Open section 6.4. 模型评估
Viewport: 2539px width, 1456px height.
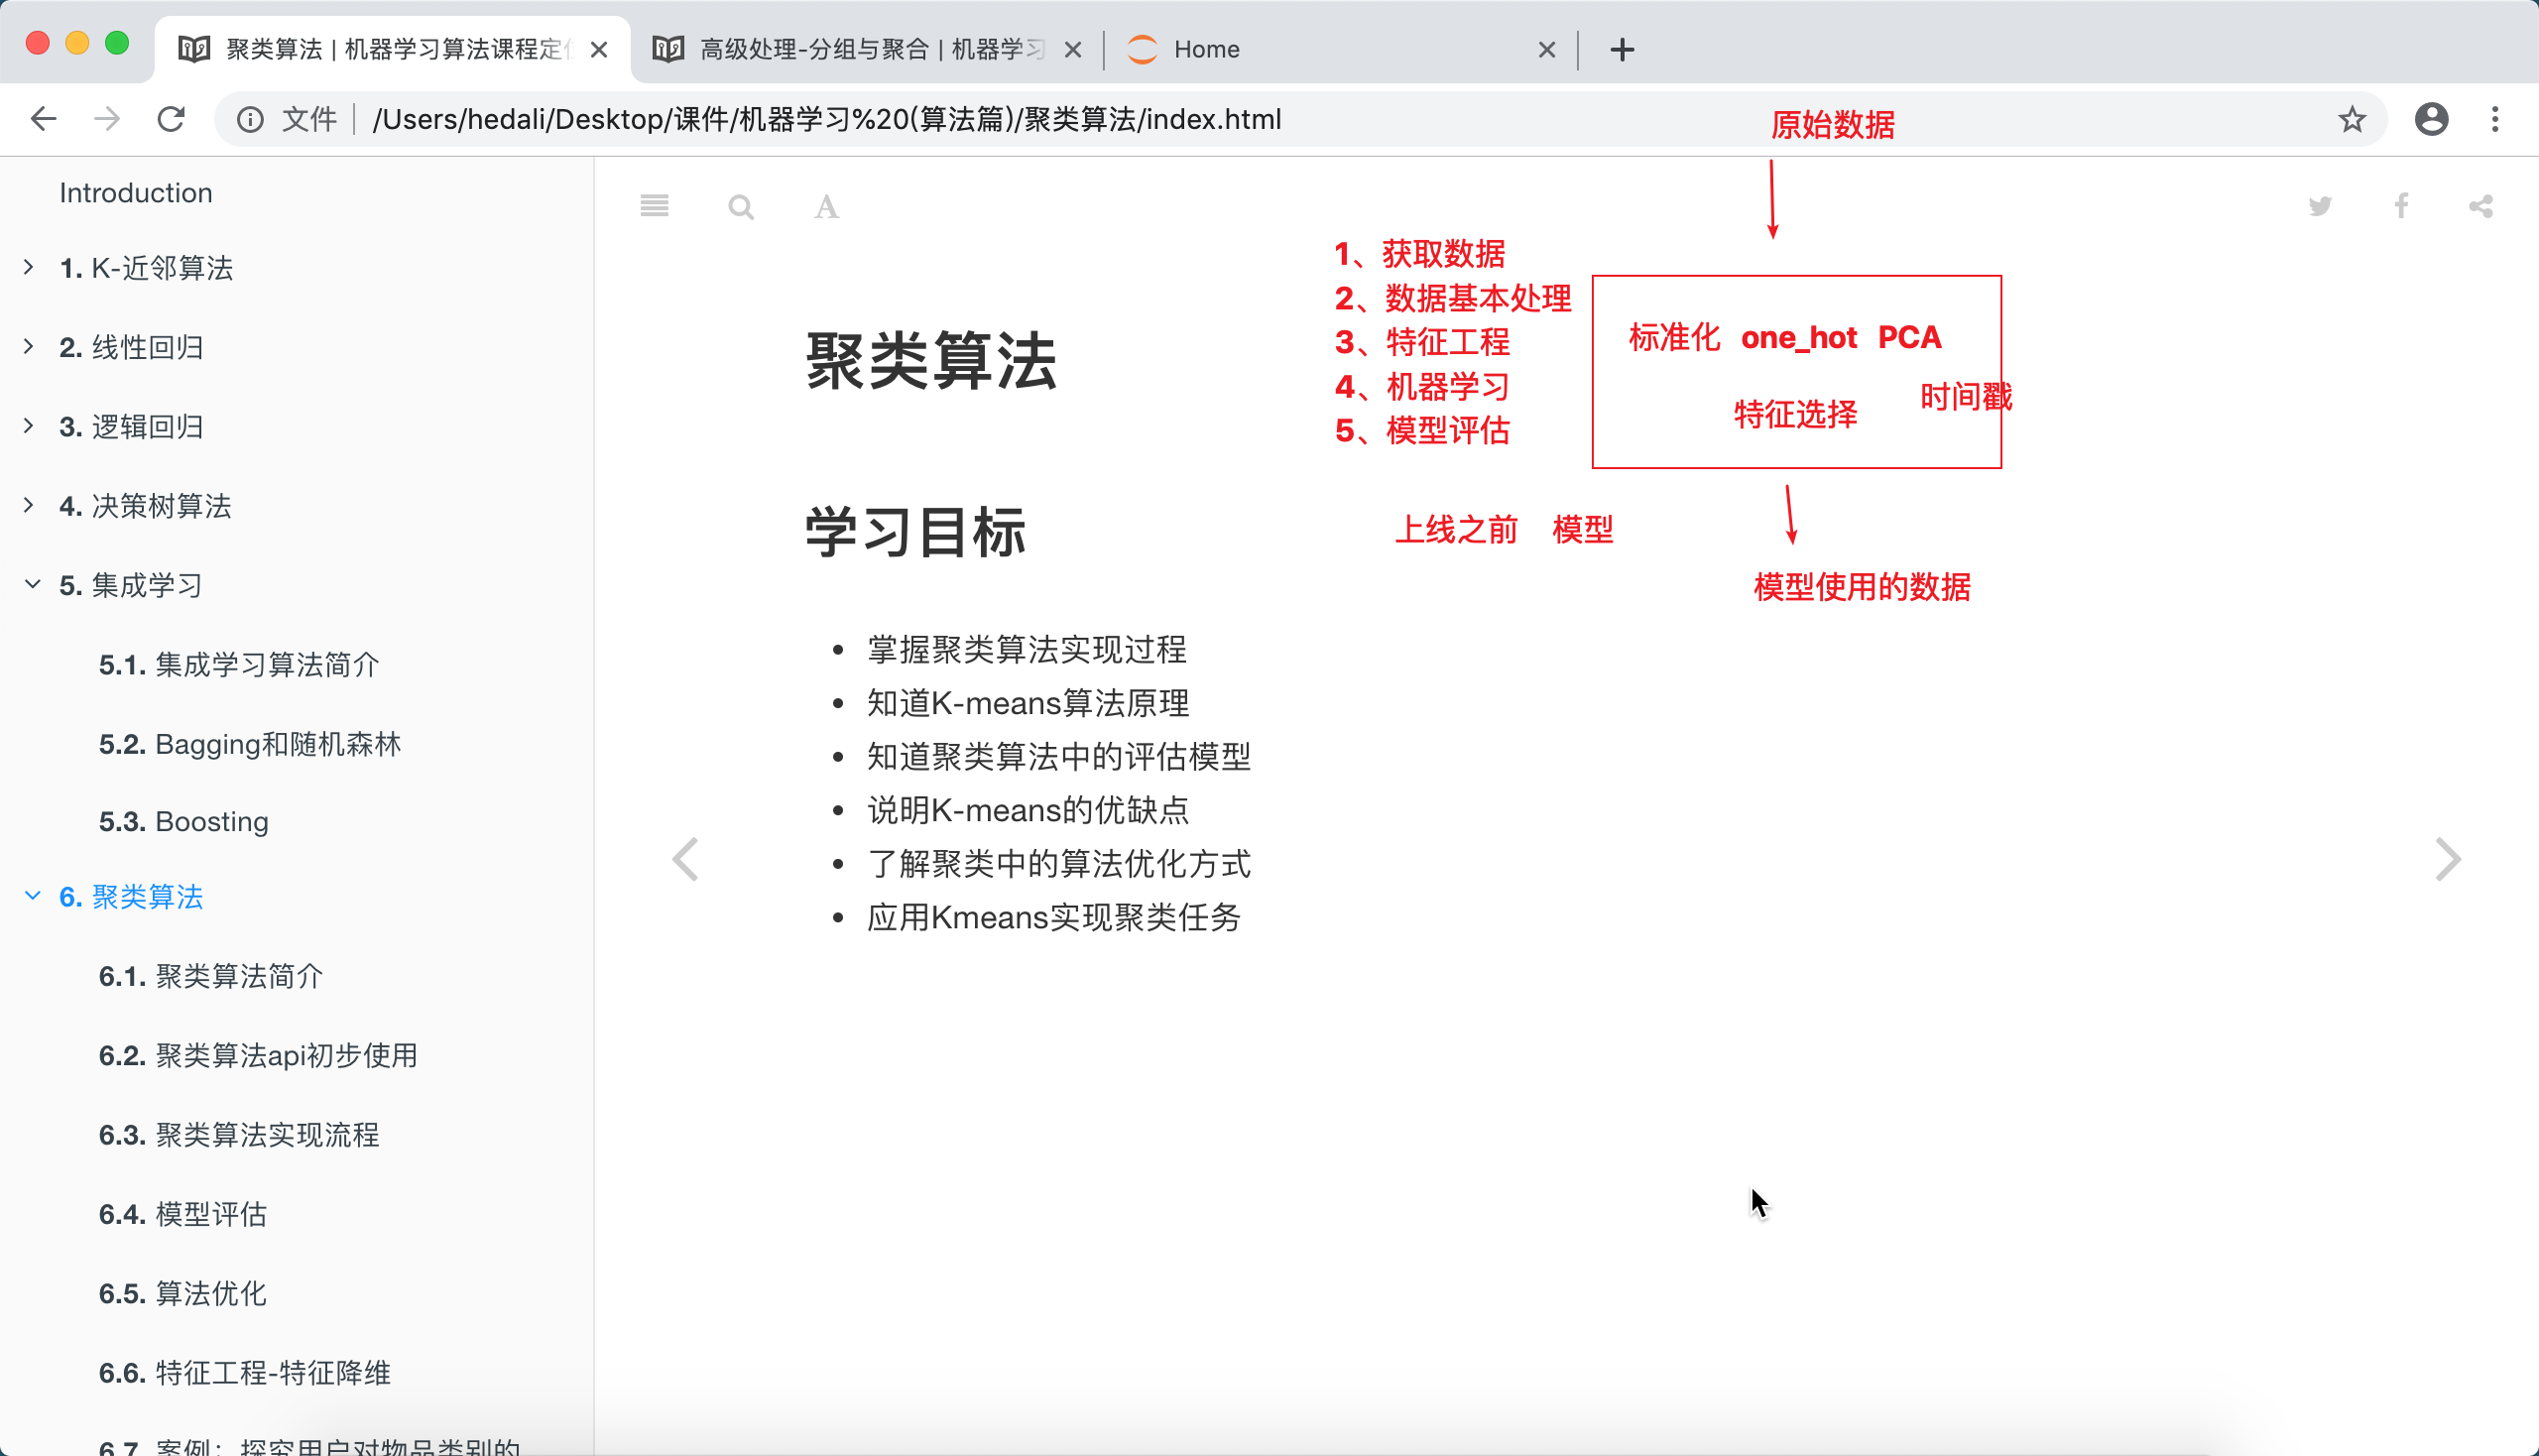click(183, 1214)
